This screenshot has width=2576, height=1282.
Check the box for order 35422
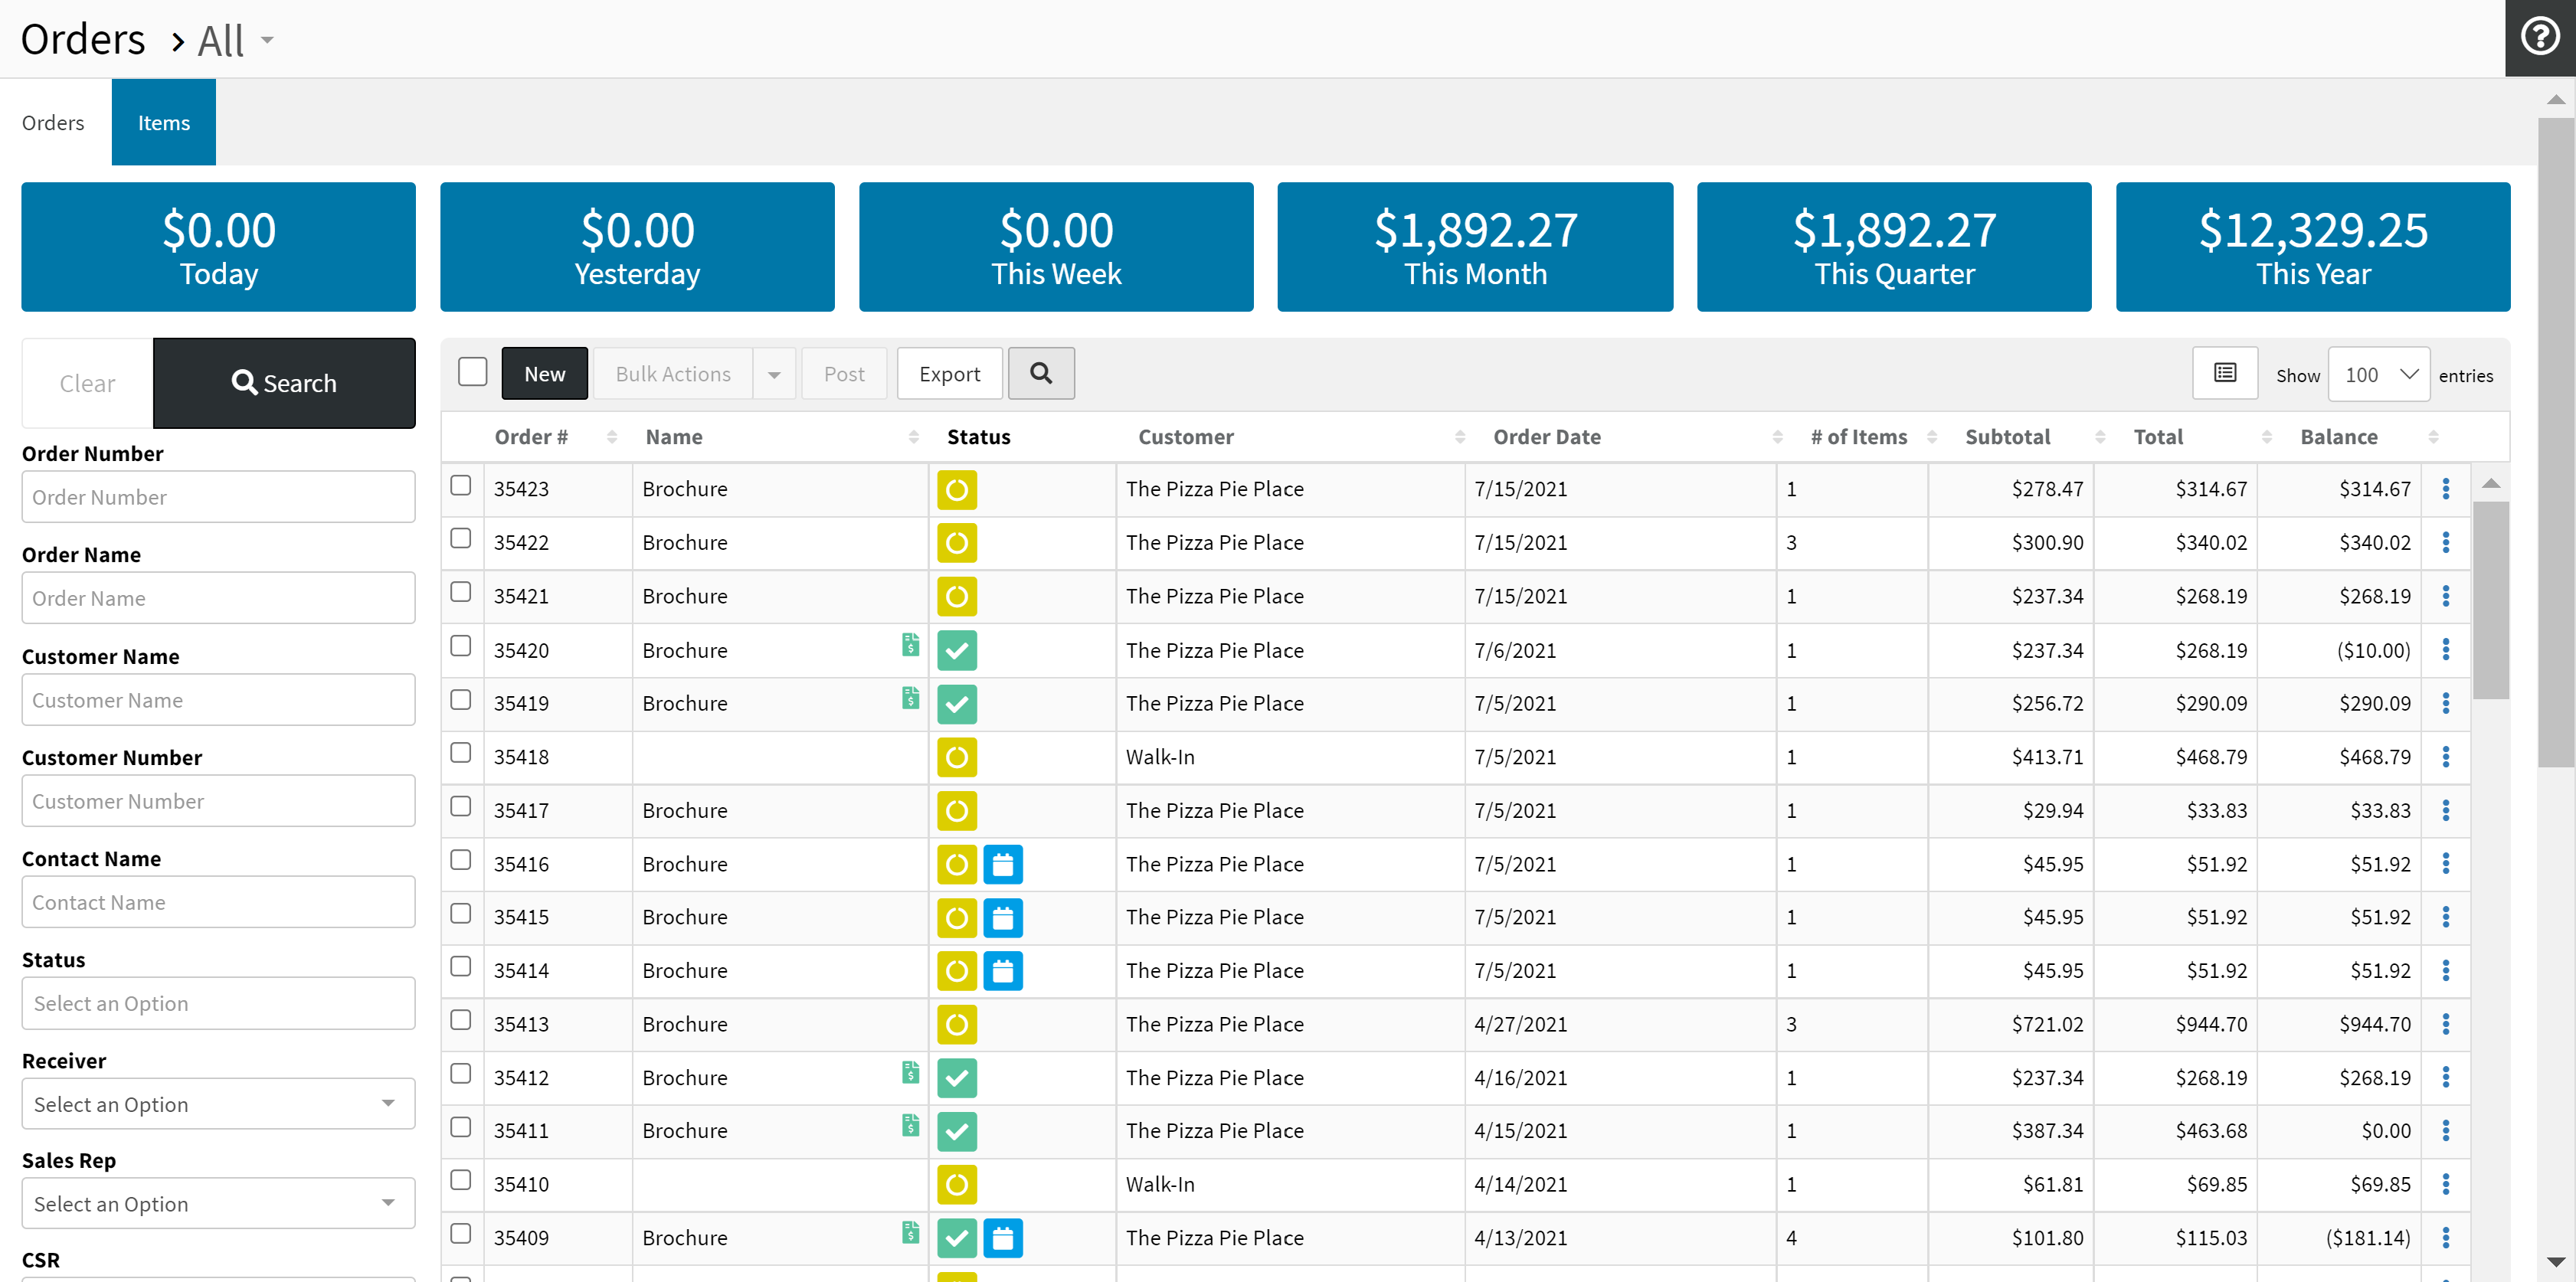pyautogui.click(x=460, y=539)
